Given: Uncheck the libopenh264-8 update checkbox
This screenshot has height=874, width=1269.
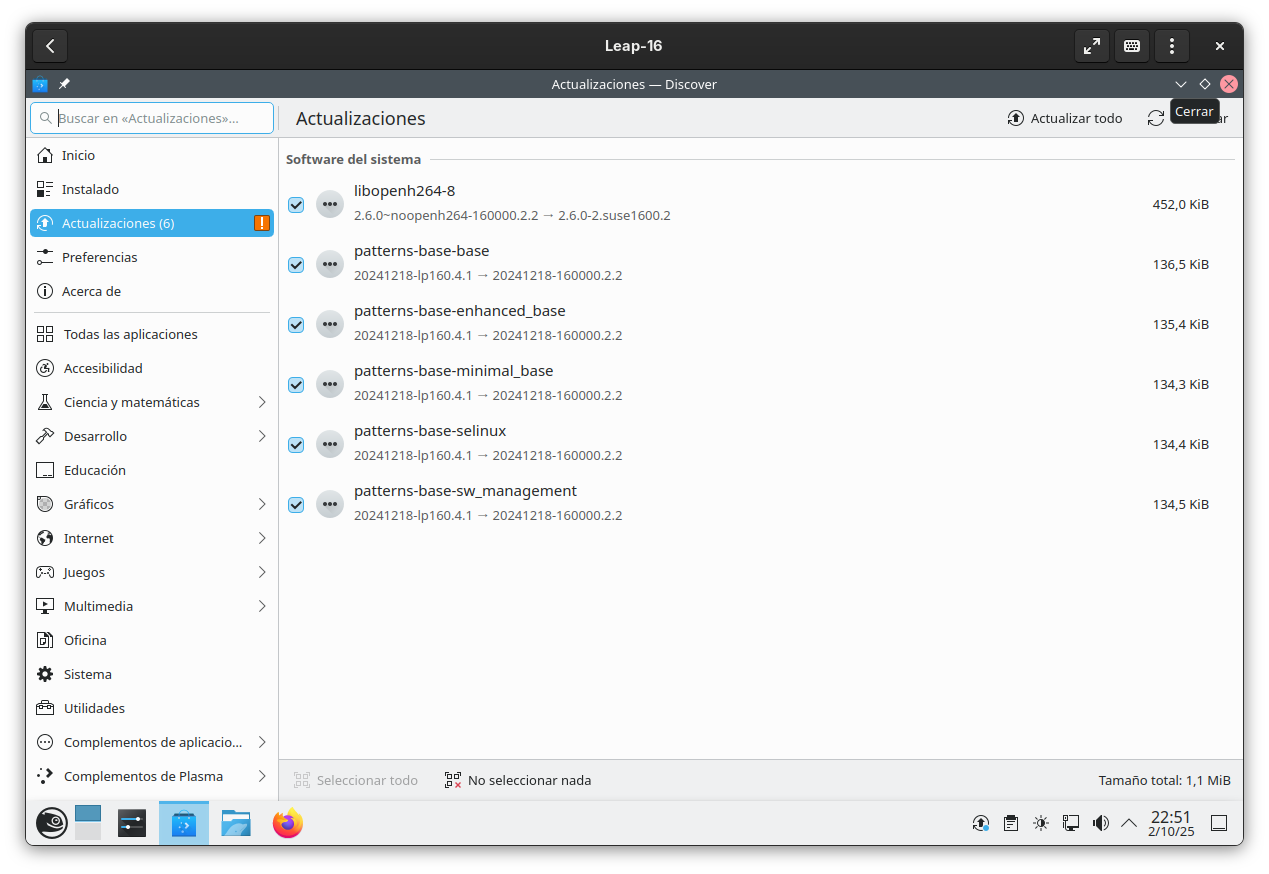Looking at the screenshot, I should pyautogui.click(x=296, y=205).
